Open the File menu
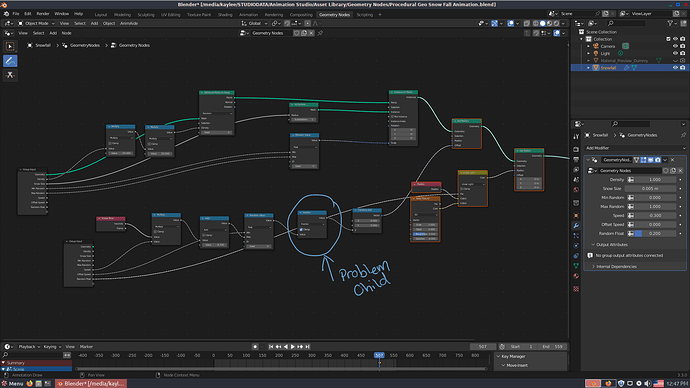The height and width of the screenshot is (388, 690). pos(16,14)
